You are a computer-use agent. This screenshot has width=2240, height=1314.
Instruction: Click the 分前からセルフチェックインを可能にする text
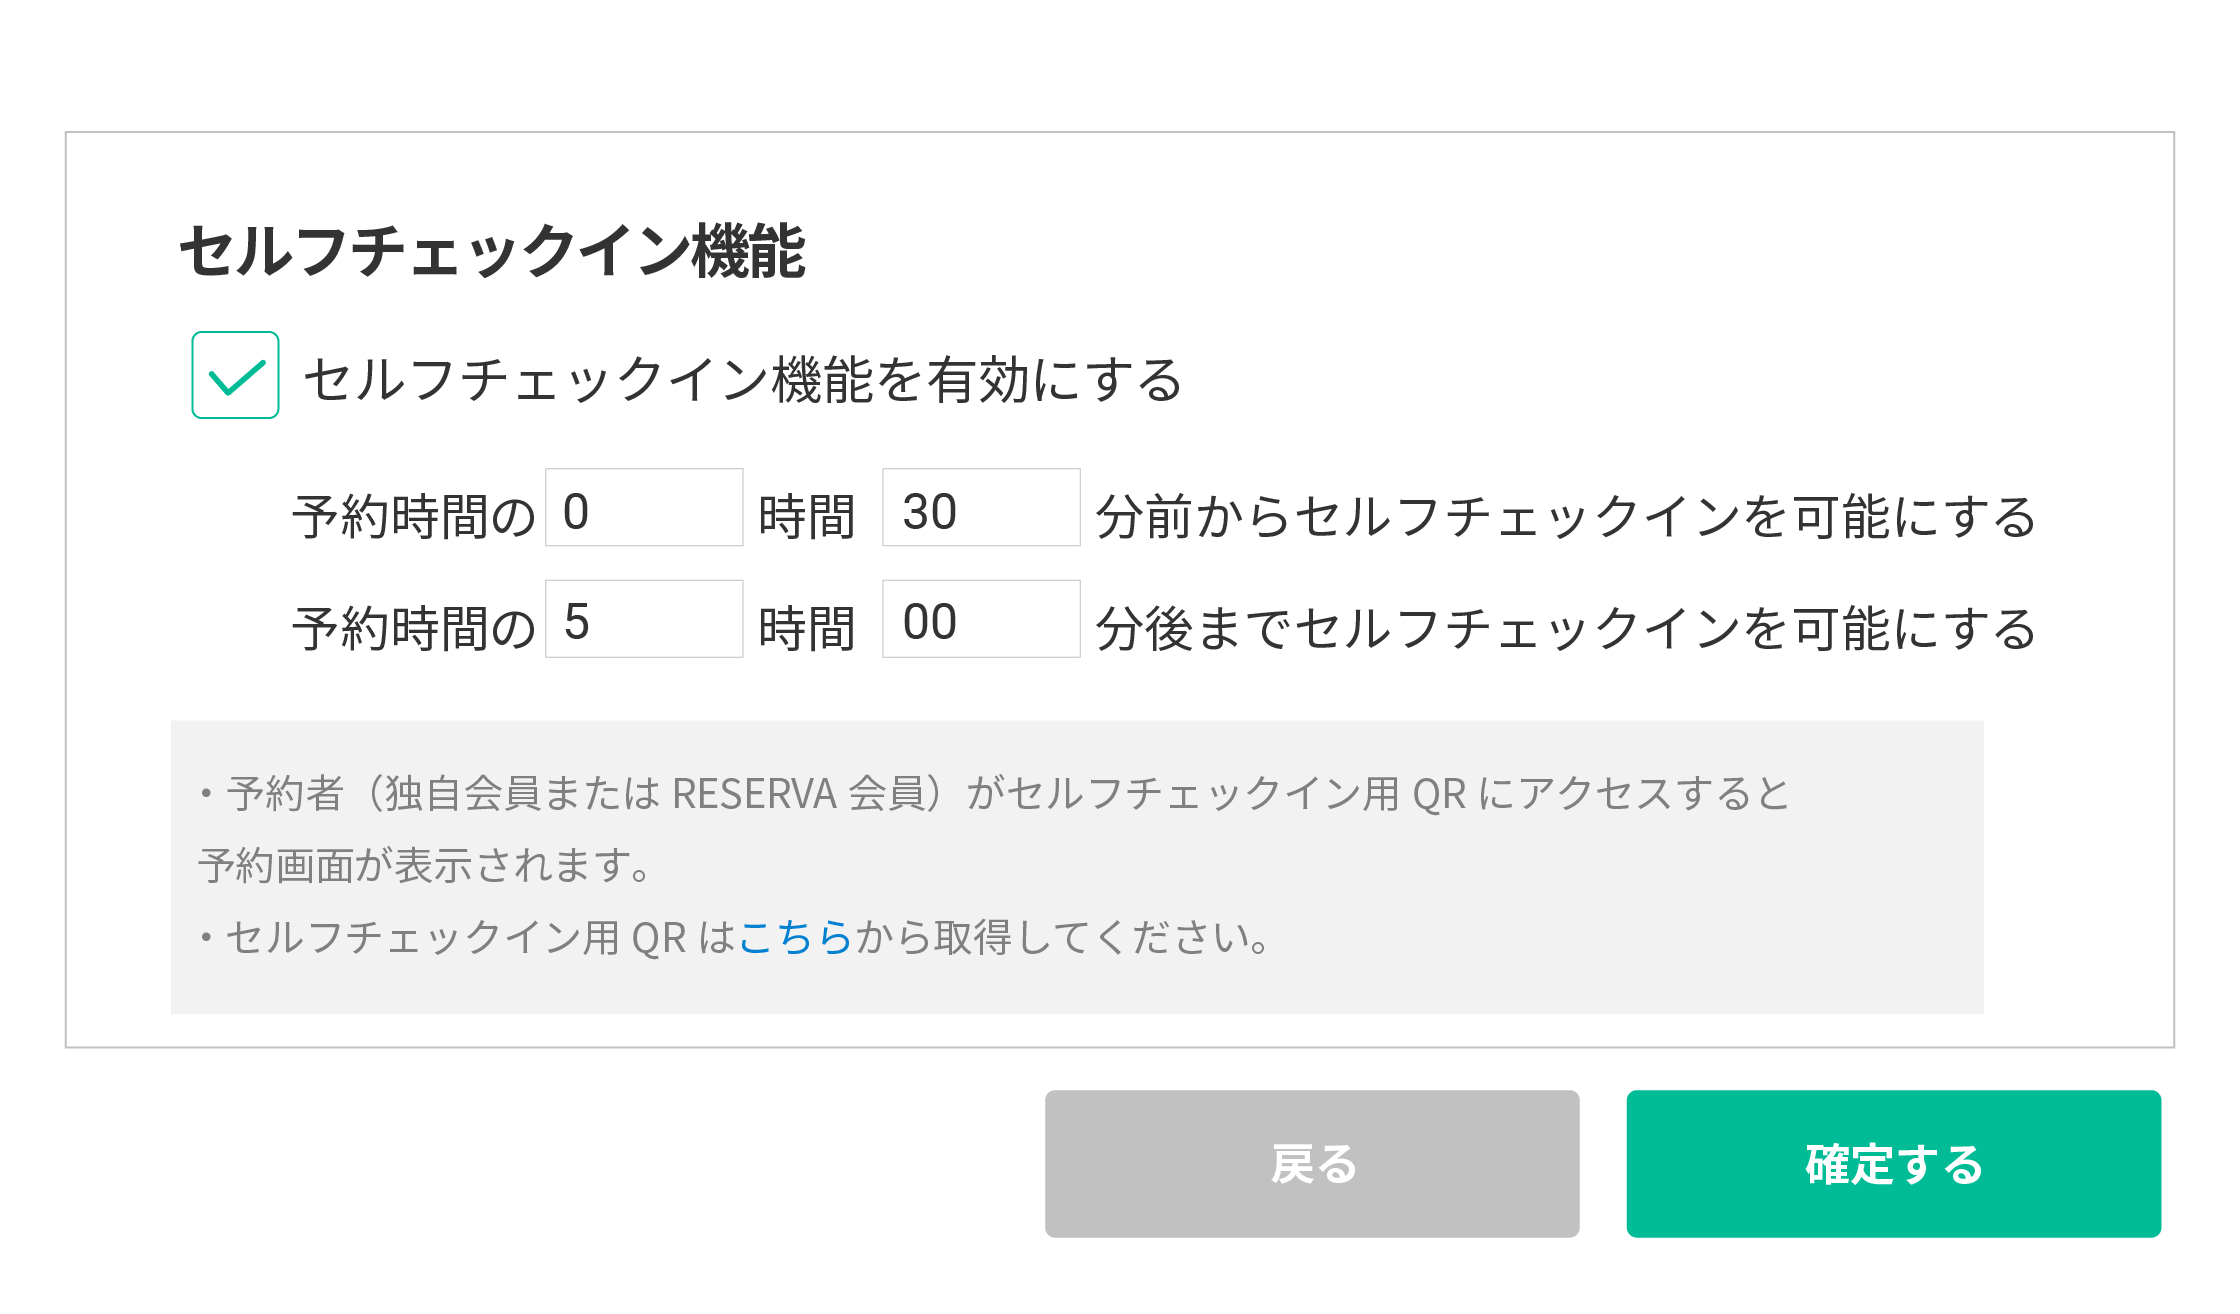coord(1566,518)
